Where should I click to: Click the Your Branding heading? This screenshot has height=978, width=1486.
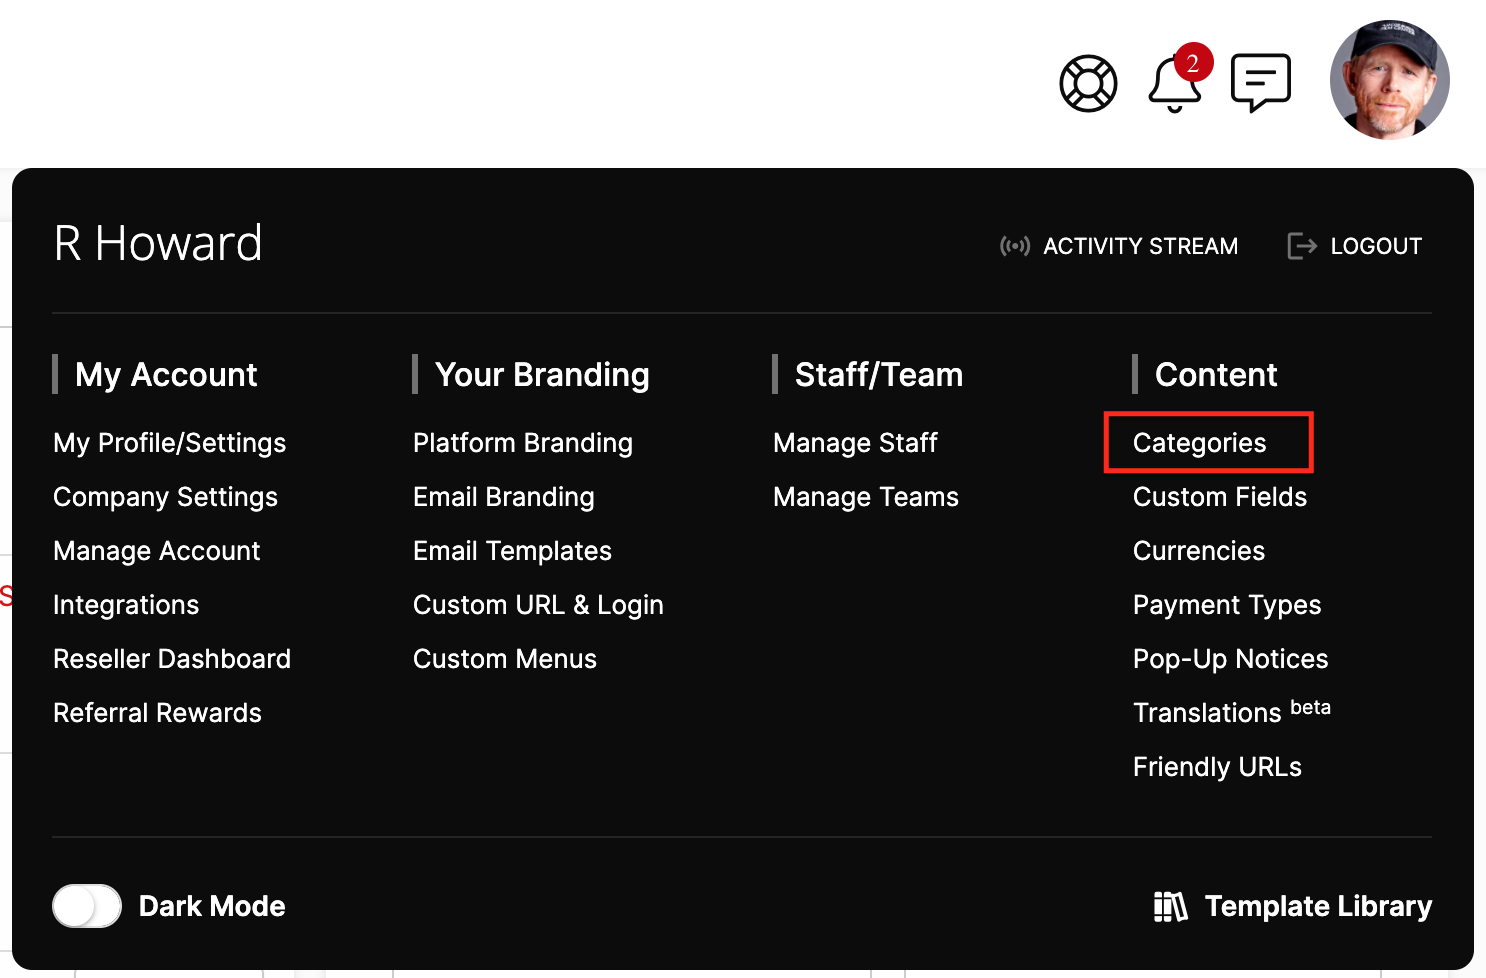(x=542, y=374)
